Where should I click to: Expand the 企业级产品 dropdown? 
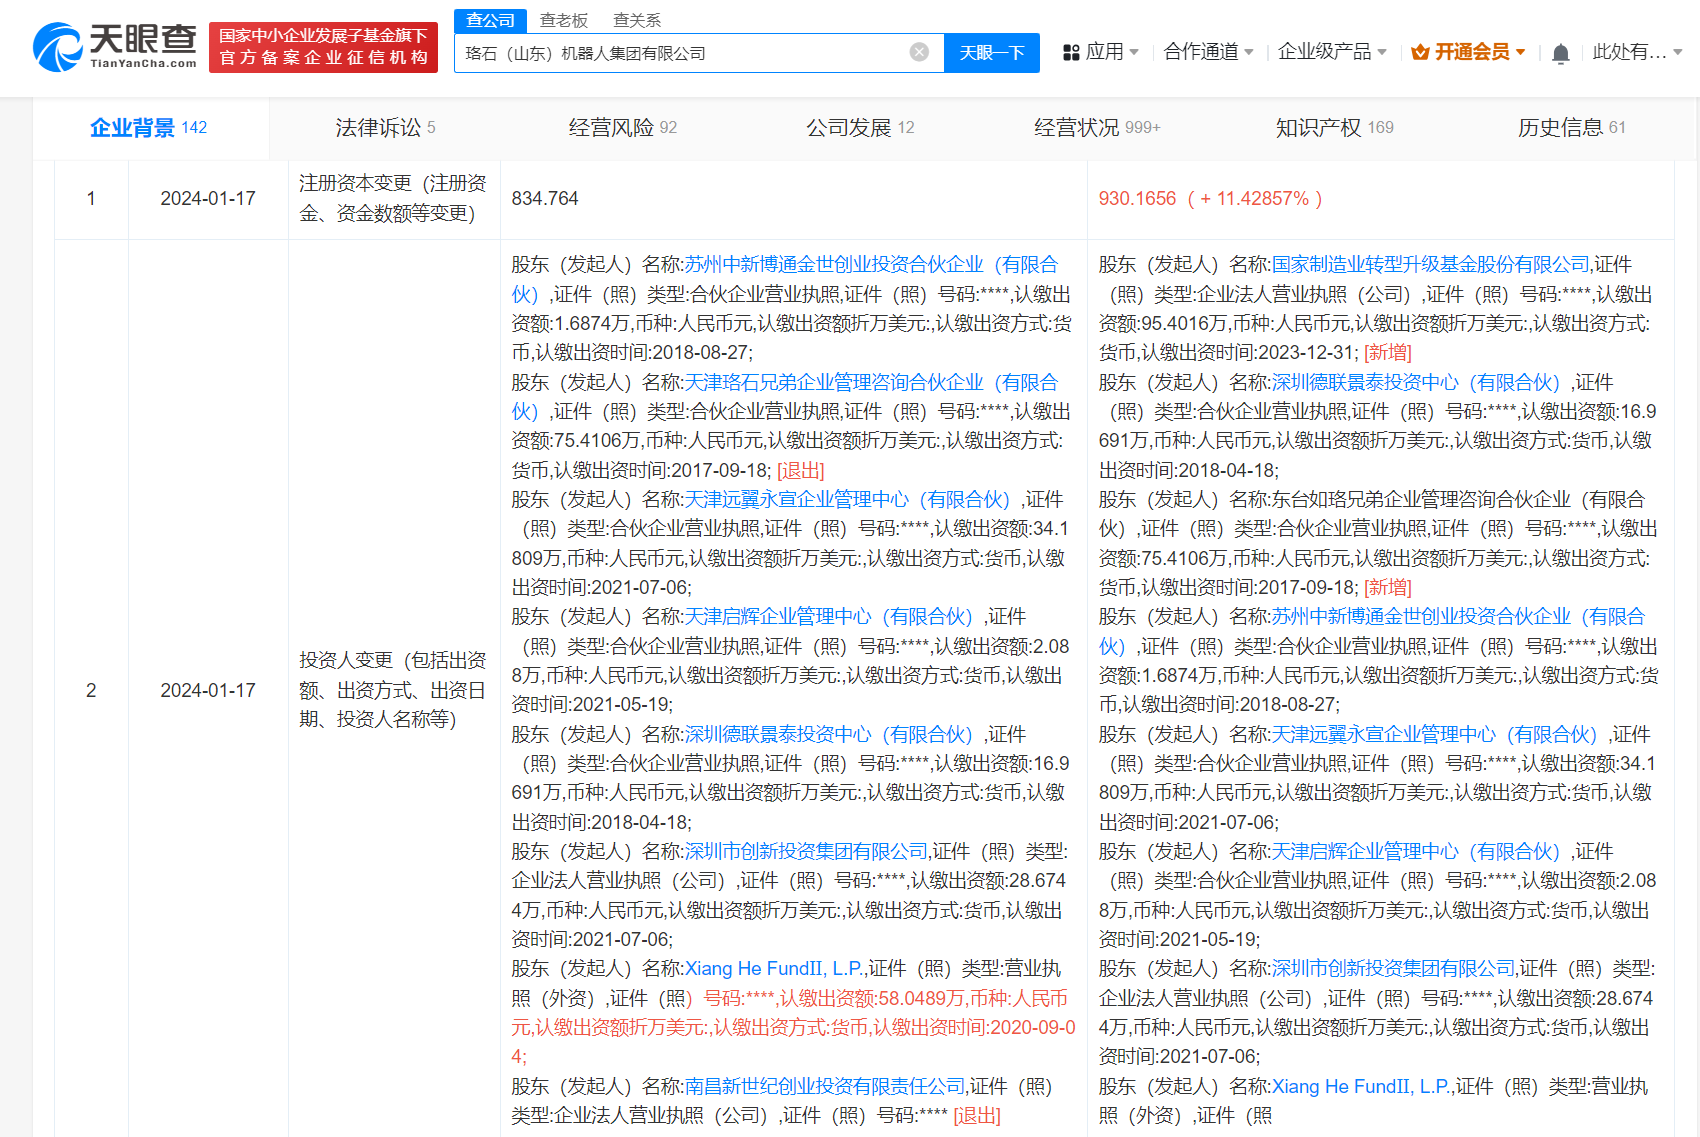[x=1332, y=52]
